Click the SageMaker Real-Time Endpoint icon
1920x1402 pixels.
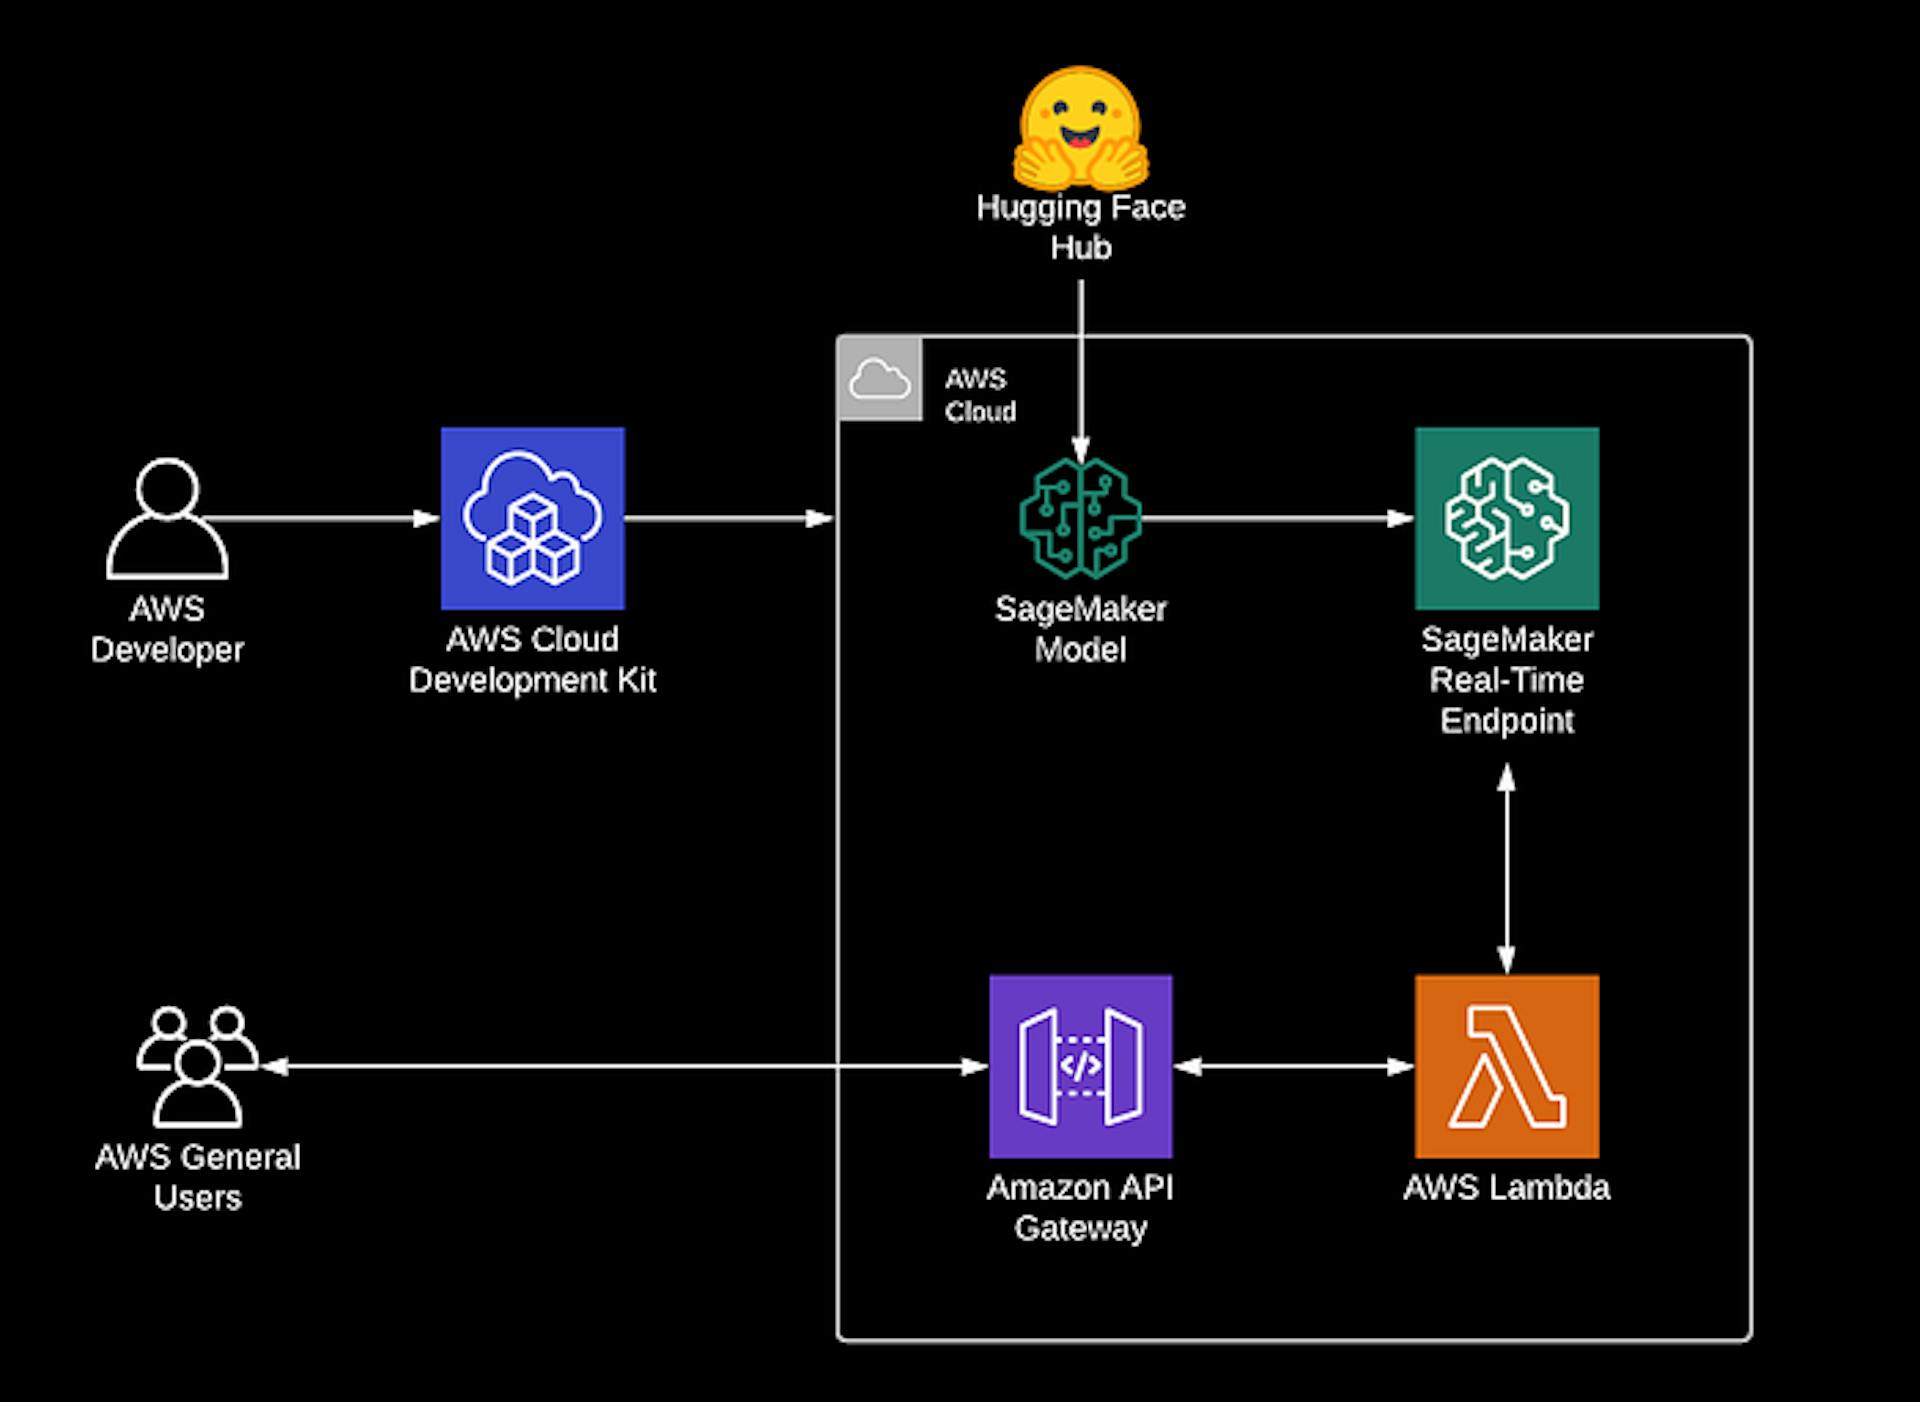[1506, 518]
